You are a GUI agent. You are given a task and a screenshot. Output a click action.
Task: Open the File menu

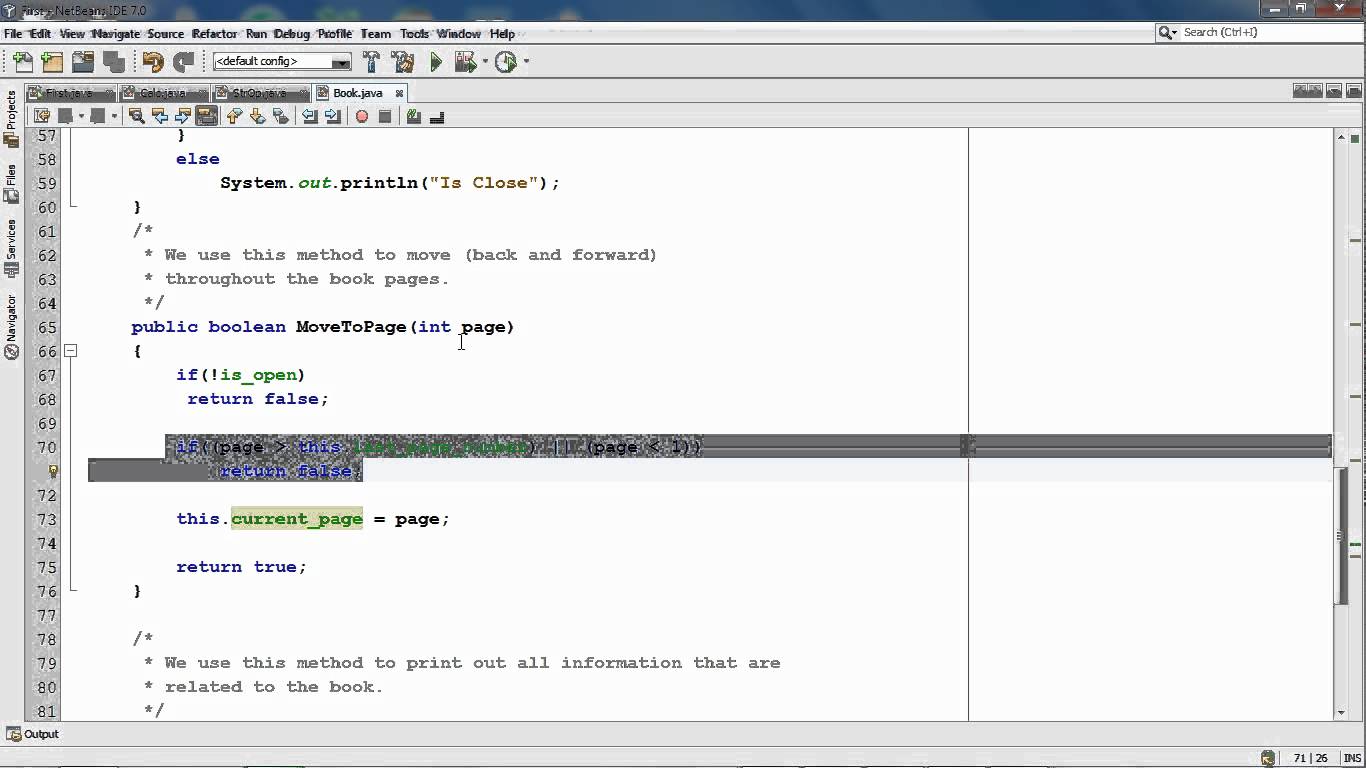click(x=13, y=33)
